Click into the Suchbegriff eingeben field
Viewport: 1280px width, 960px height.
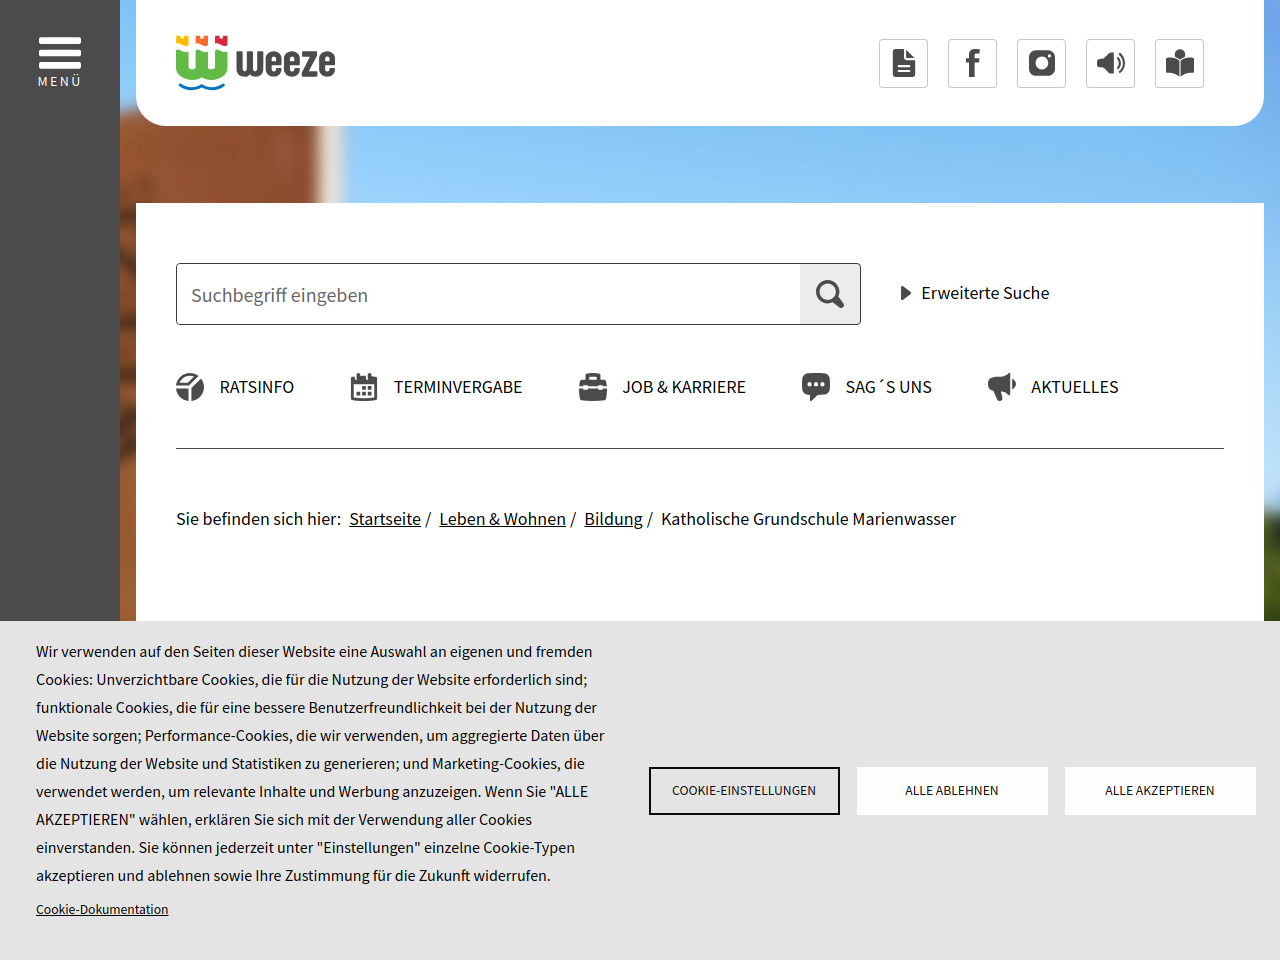488,295
